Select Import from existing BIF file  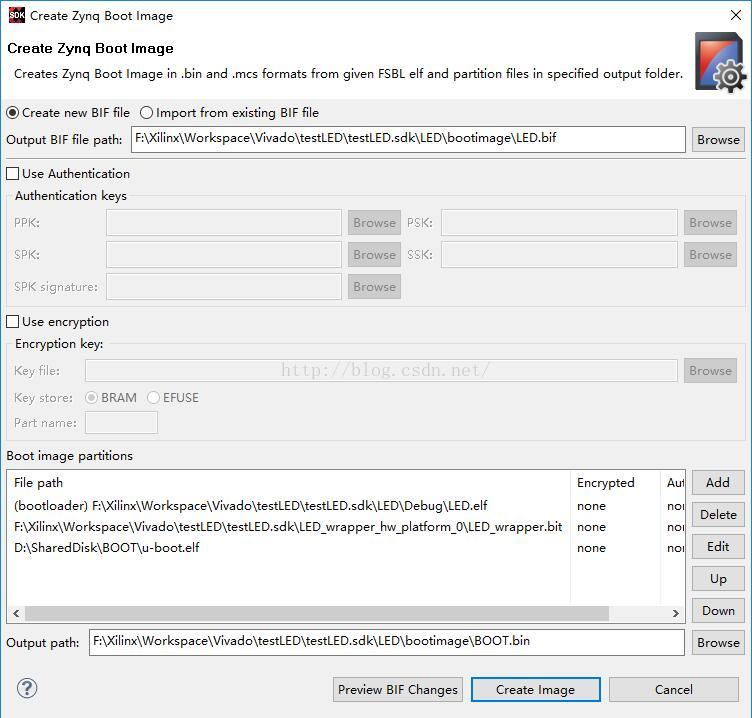(229, 113)
